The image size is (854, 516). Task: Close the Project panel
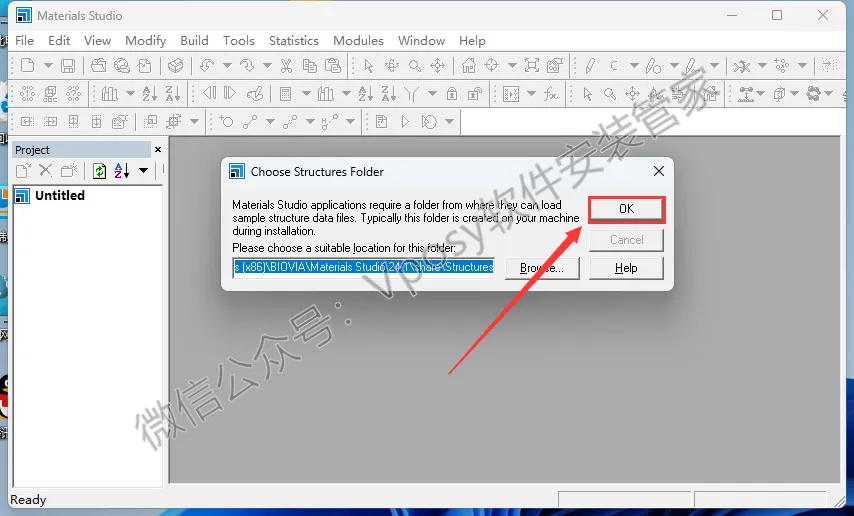(x=158, y=149)
